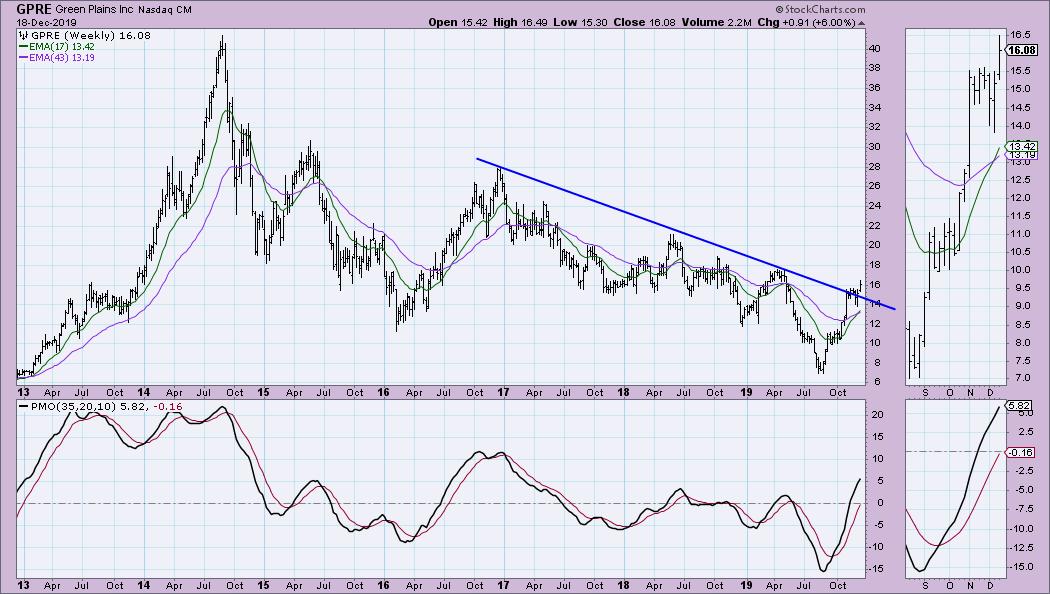Click year label 18 below the PMO panel
Screen dimensions: 1050x594
click(x=623, y=585)
